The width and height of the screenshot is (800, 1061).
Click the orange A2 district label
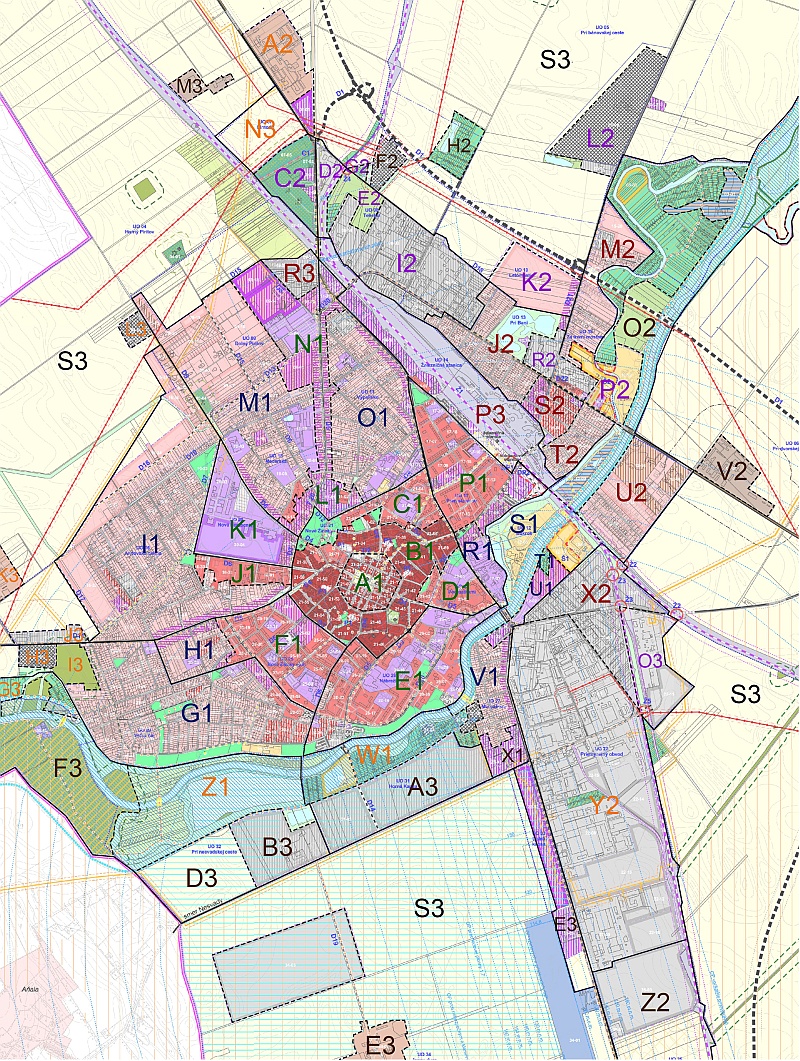point(277,44)
